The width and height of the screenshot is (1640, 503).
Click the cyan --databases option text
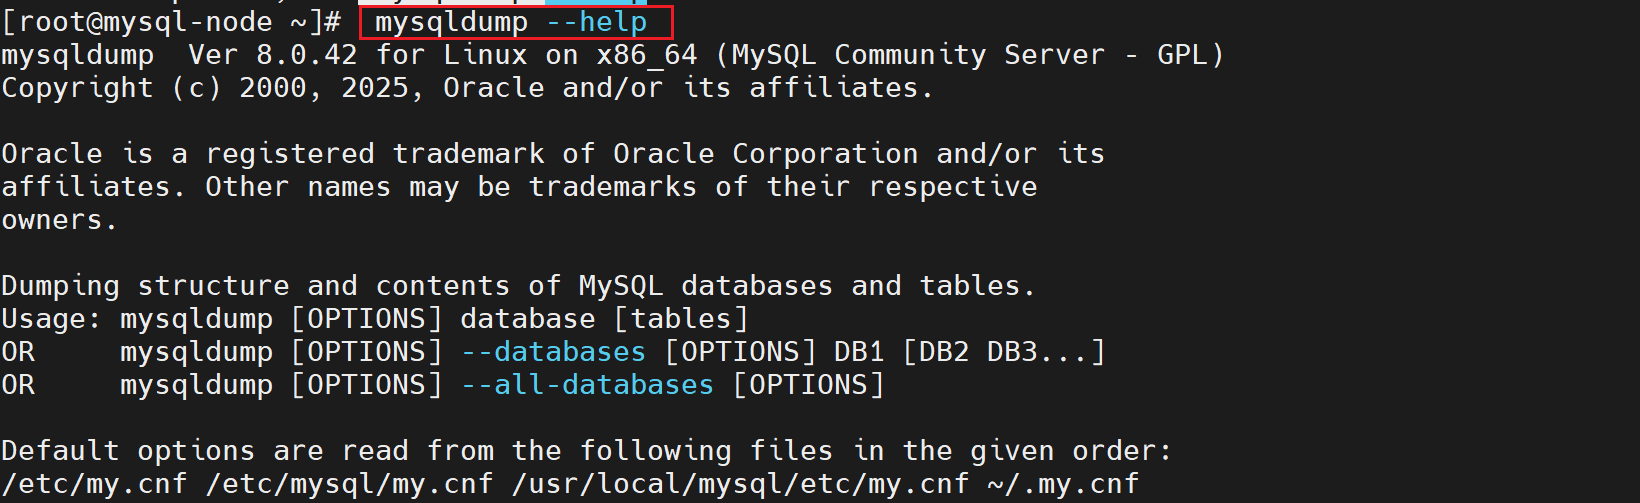coord(553,352)
